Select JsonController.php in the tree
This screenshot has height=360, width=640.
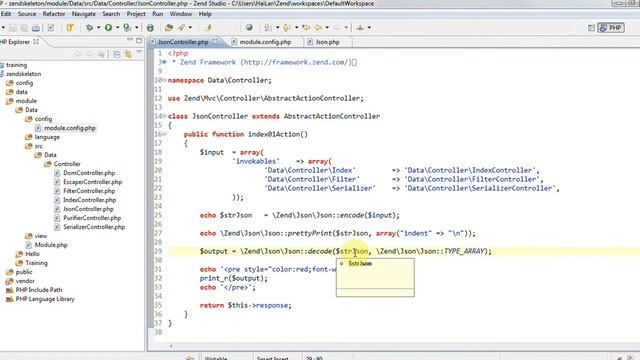[88, 209]
